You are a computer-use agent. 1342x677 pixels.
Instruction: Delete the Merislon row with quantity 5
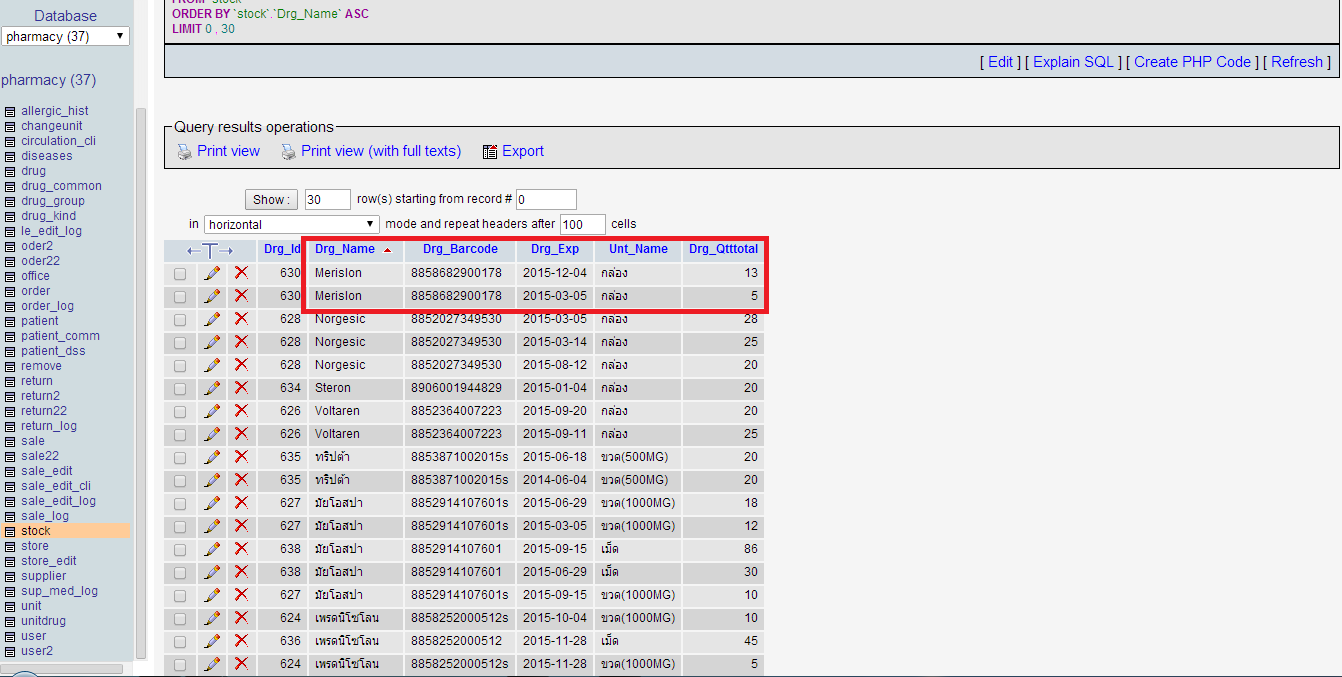coord(241,296)
